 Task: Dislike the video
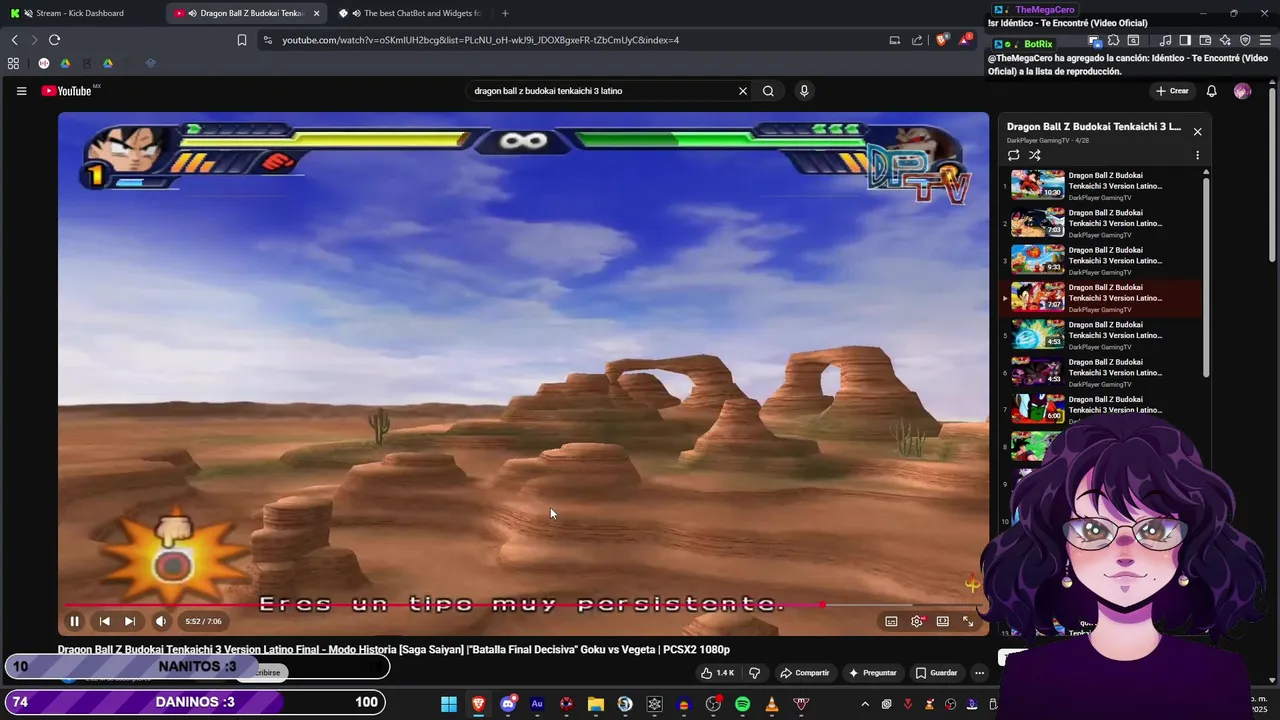755,673
